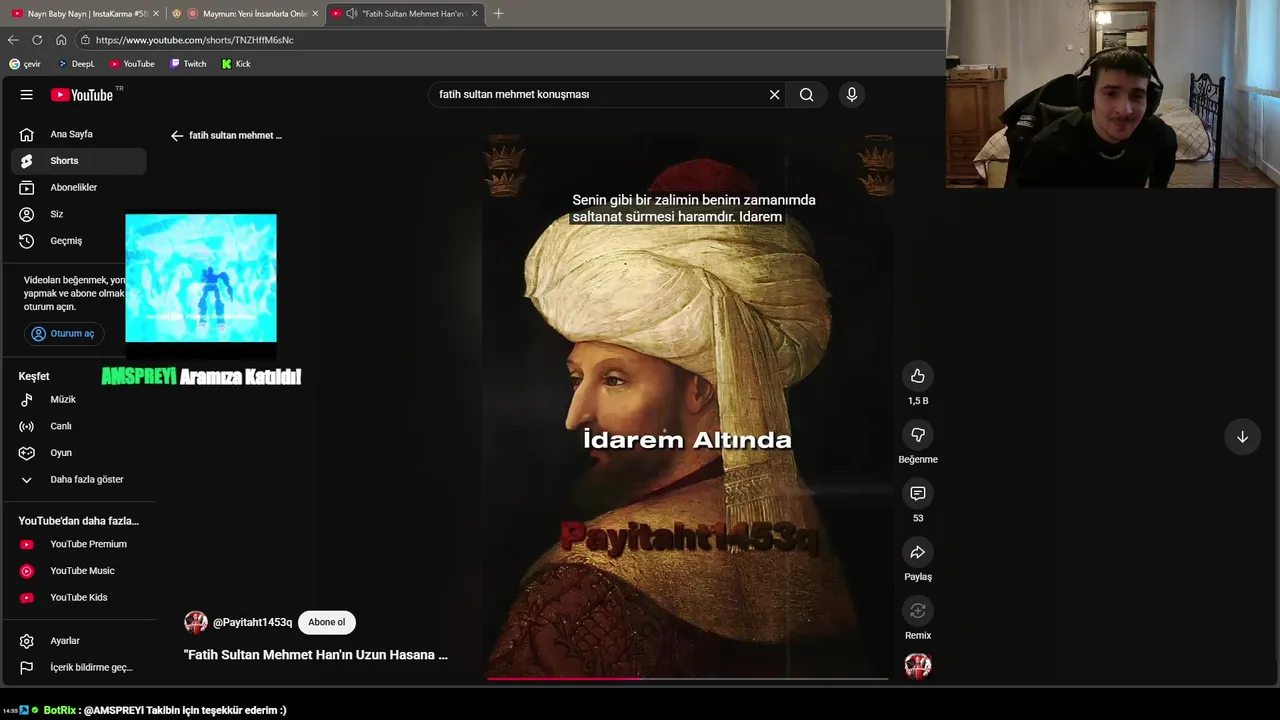
Task: Open the YouTube hamburger guide menu
Action: pyautogui.click(x=27, y=95)
